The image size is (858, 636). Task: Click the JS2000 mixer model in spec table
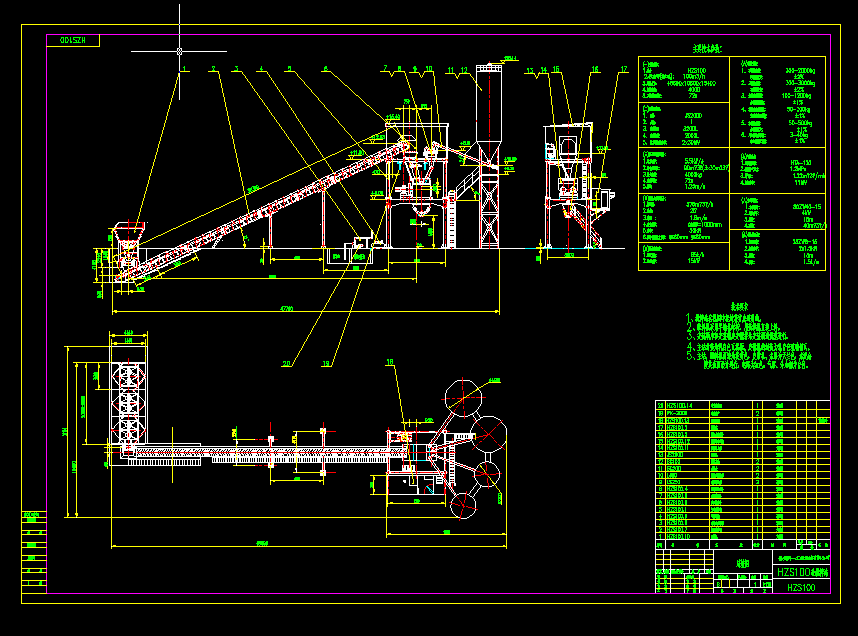coord(693,116)
